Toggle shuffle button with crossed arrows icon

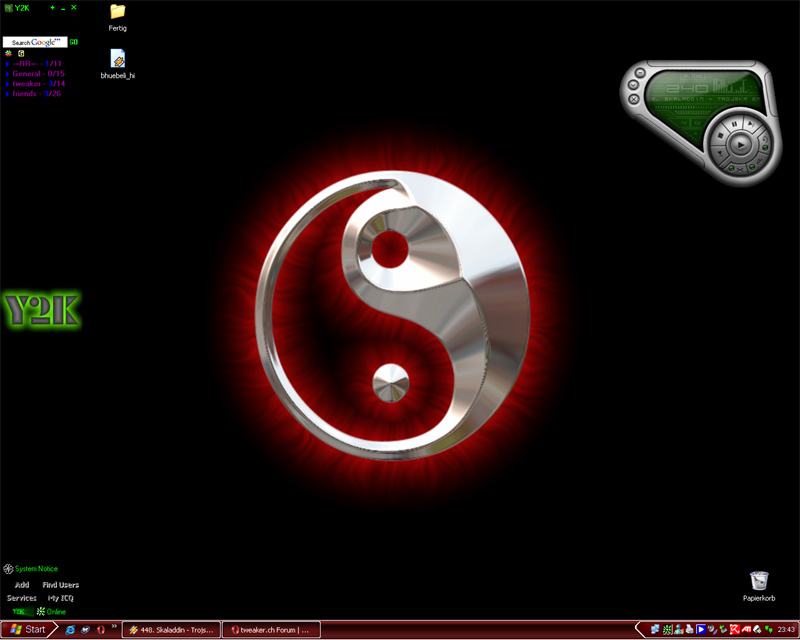click(x=739, y=169)
